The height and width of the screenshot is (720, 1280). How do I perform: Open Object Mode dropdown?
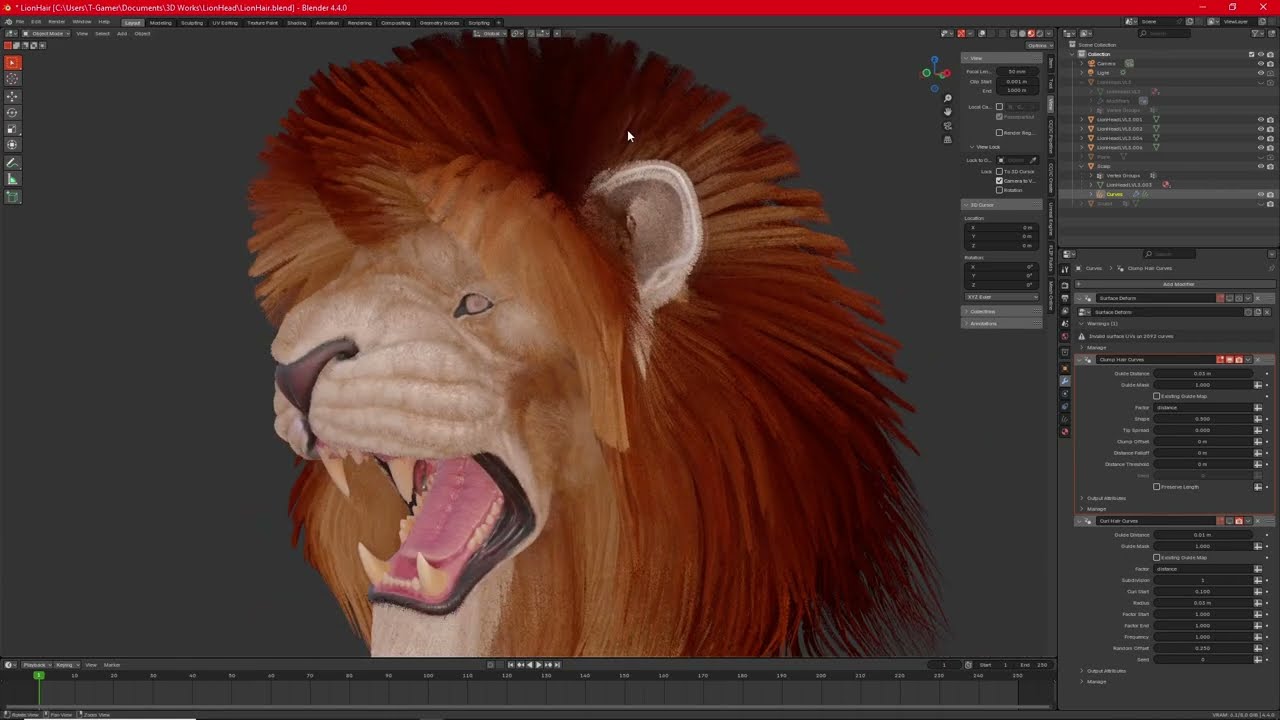coord(46,34)
